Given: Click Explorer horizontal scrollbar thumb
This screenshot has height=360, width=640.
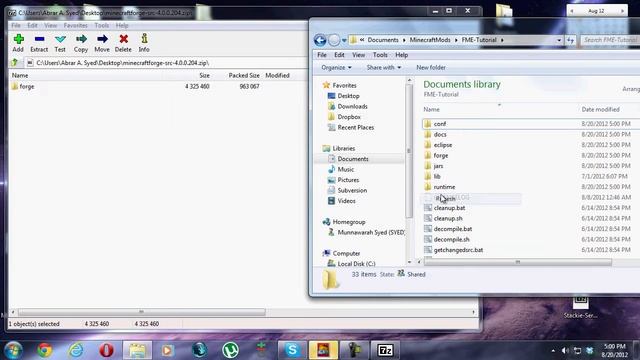Looking at the screenshot, I should 518,262.
